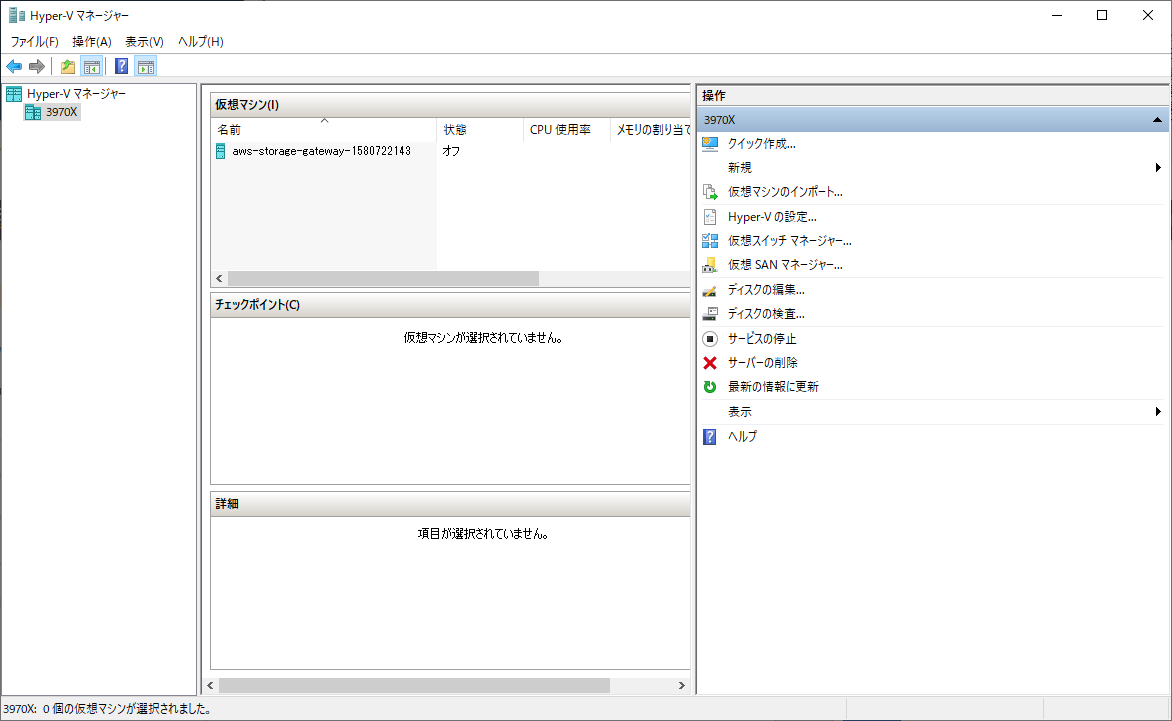Click the クイック作成 monitor icon

pyautogui.click(x=710, y=144)
